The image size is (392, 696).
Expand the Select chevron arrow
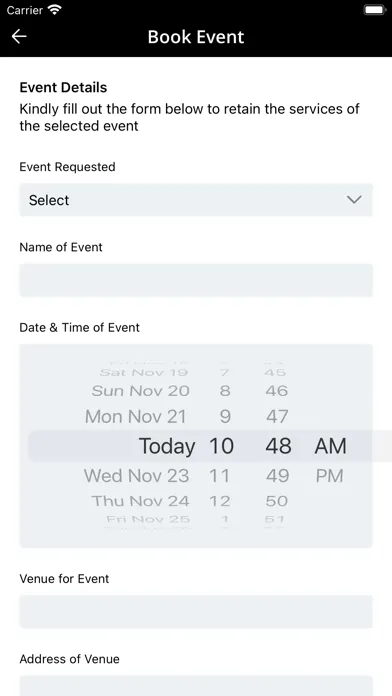point(354,200)
